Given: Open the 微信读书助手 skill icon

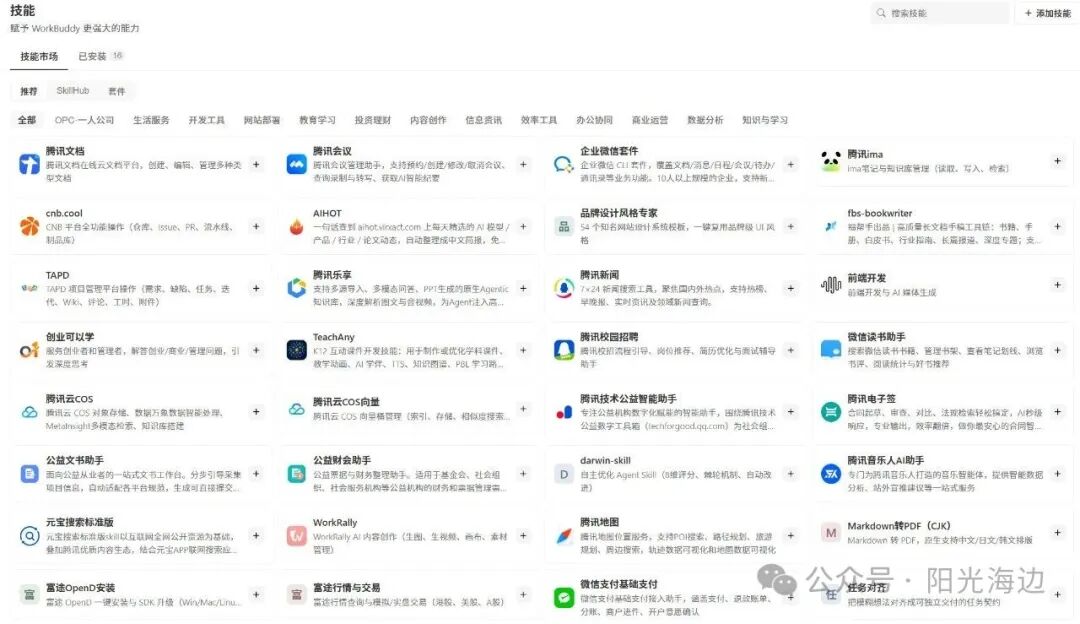Looking at the screenshot, I should point(831,350).
